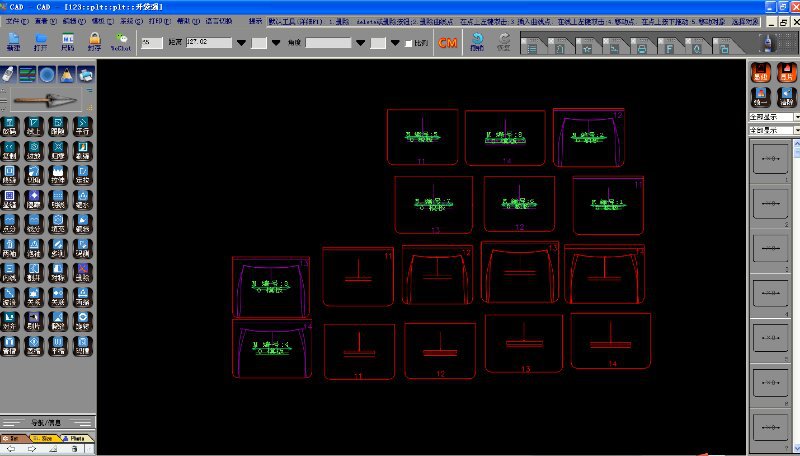The height and width of the screenshot is (456, 800).
Task: Click the phone/device icon atop the left panel
Action: [8, 75]
